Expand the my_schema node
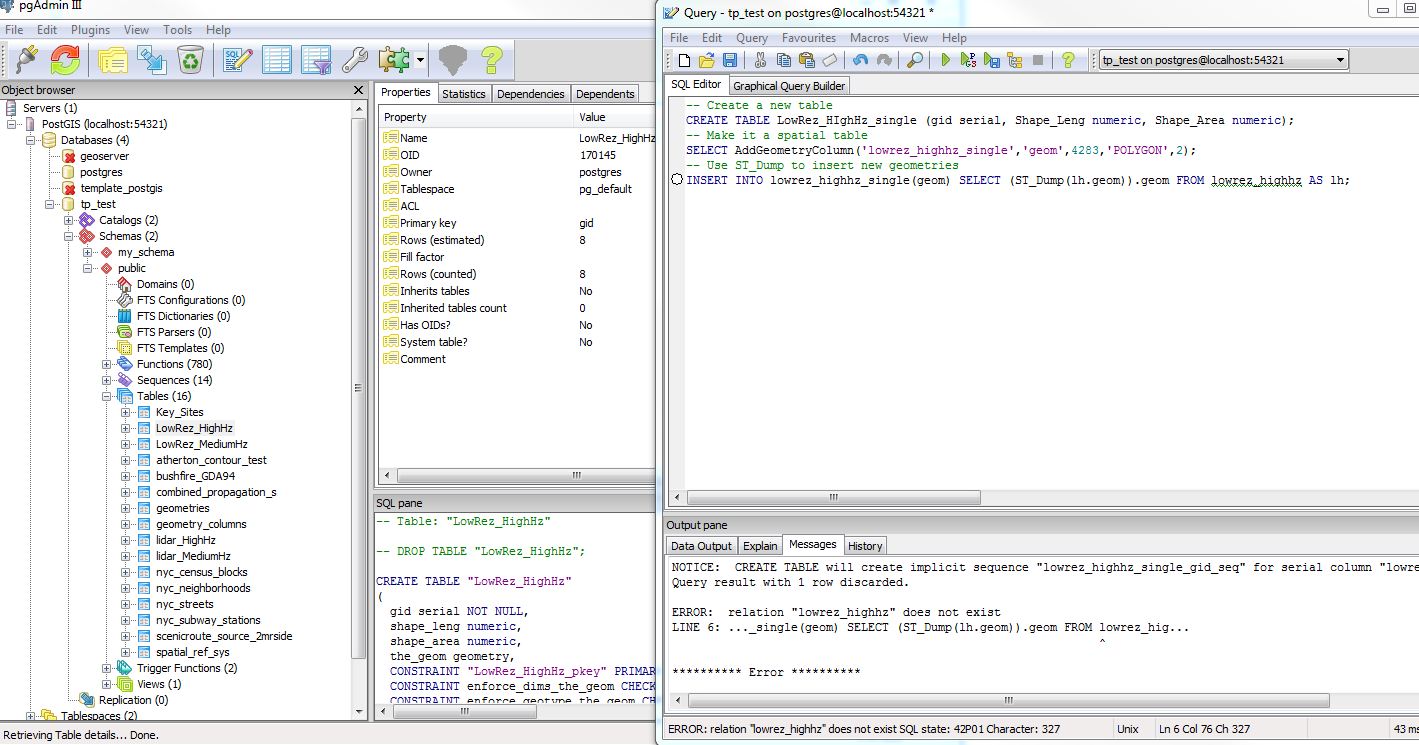This screenshot has width=1419, height=745. pos(88,252)
